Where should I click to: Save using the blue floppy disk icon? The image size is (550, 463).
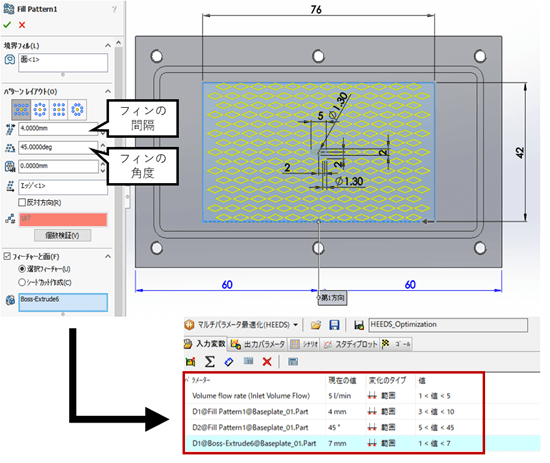click(334, 325)
